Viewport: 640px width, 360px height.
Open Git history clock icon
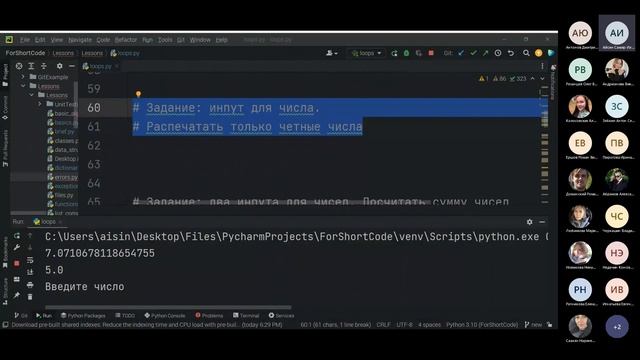pyautogui.click(x=498, y=53)
